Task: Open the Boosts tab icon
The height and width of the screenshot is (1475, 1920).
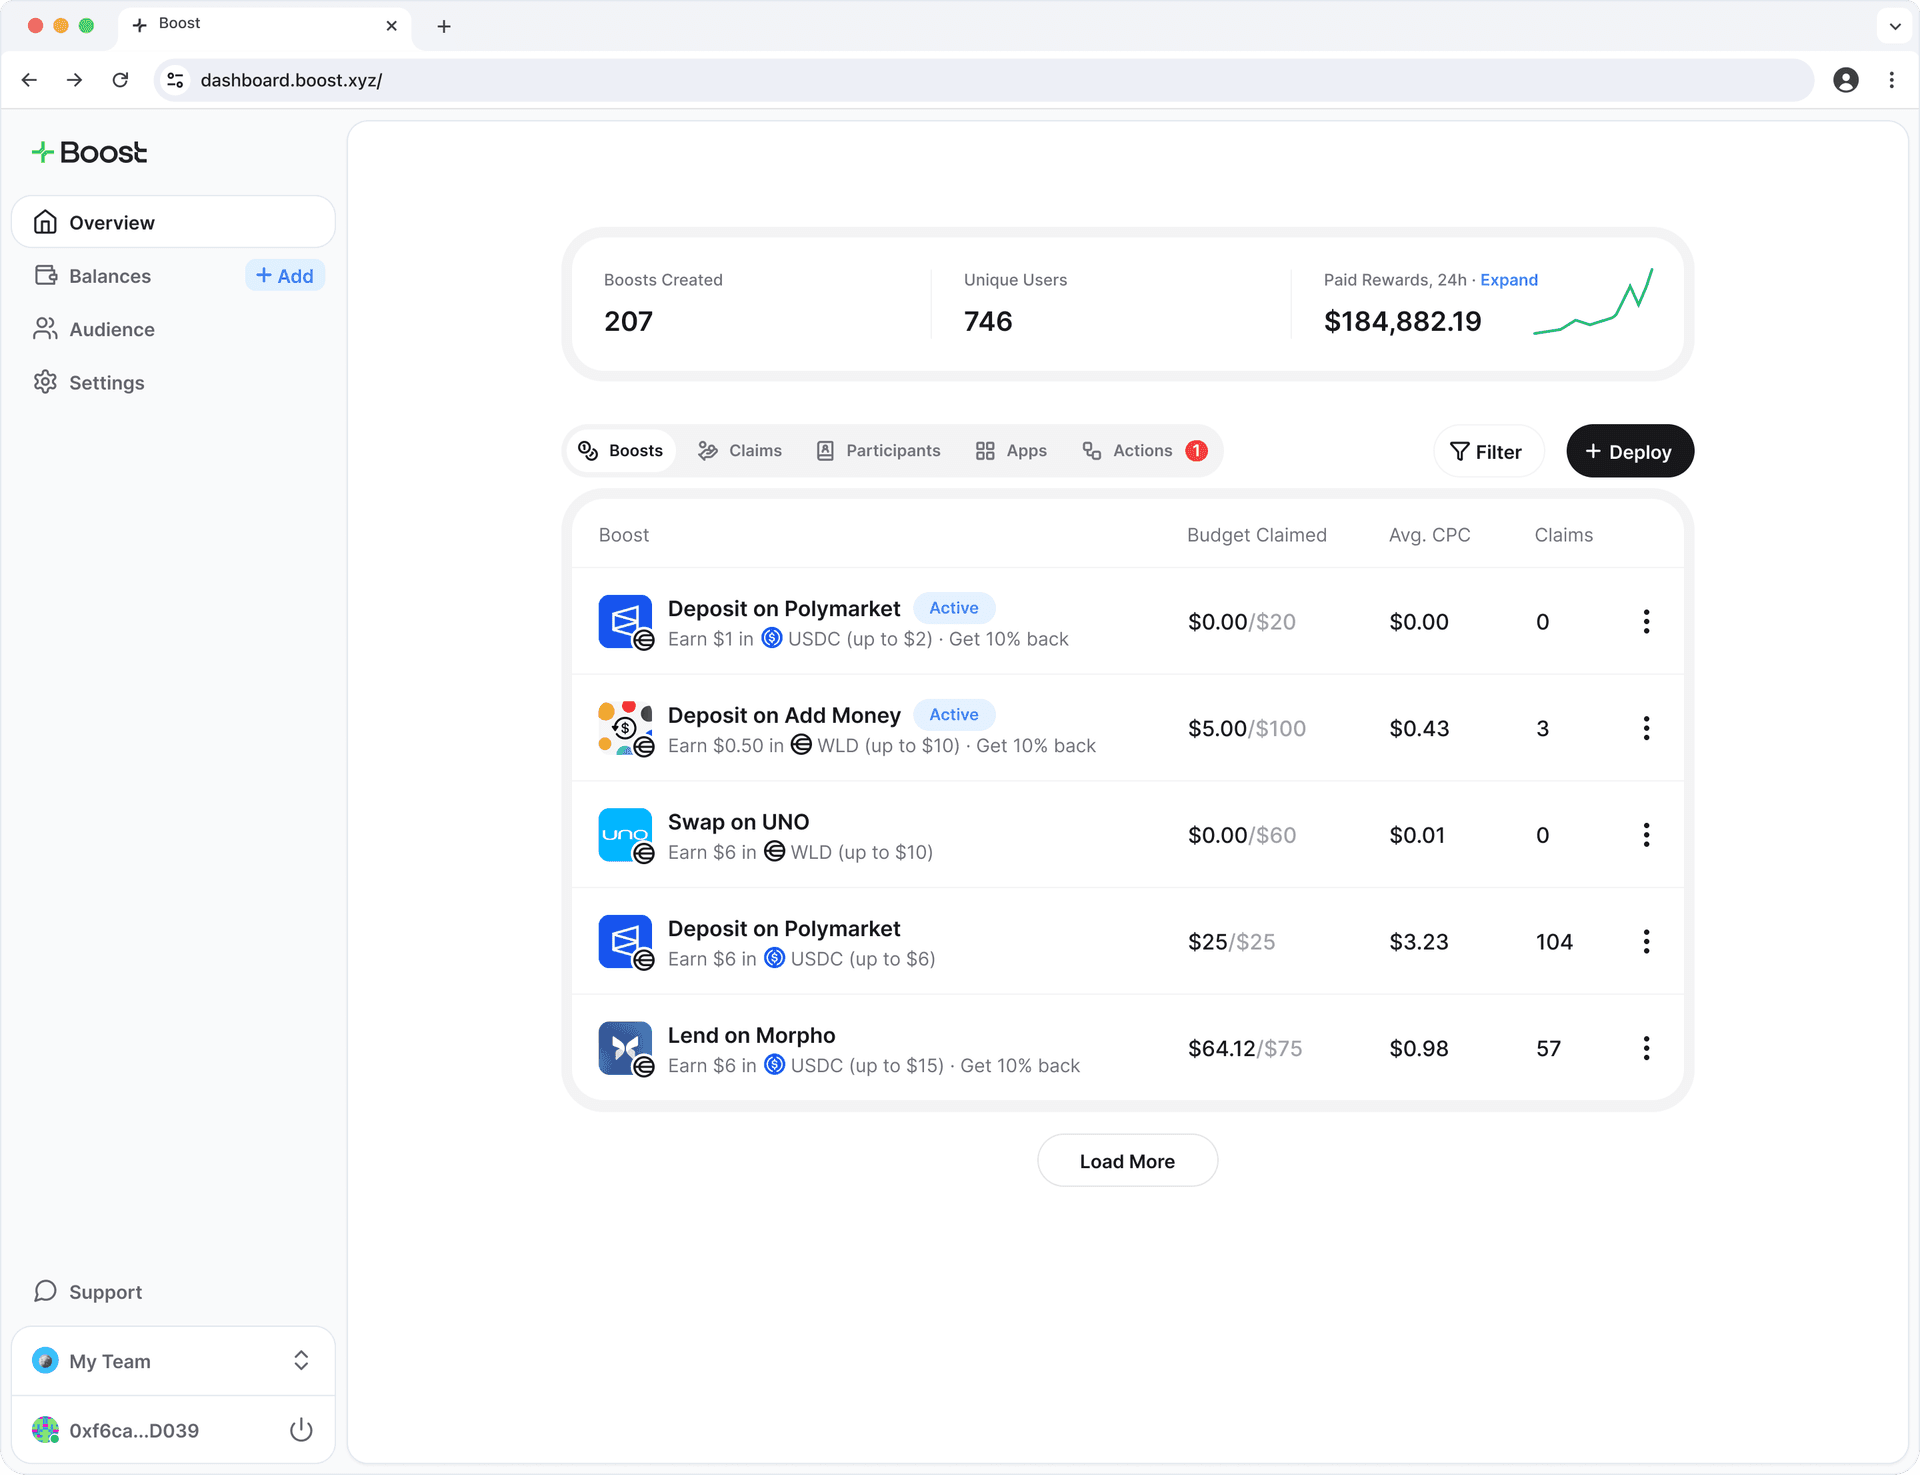Action: 587,450
